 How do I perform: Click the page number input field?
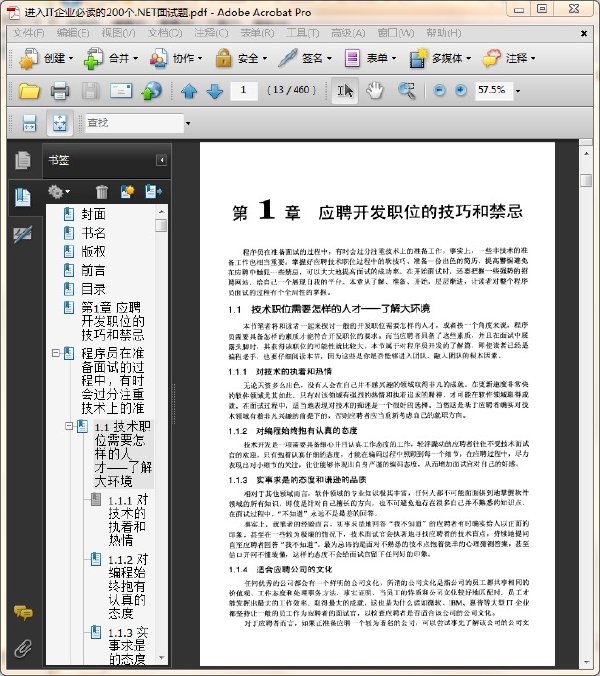pos(244,90)
